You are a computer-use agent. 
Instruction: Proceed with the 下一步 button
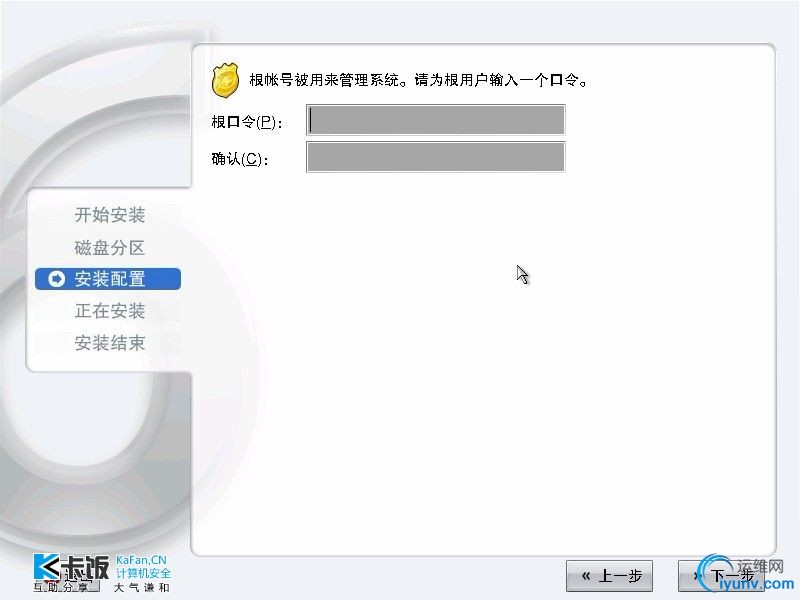pos(721,576)
